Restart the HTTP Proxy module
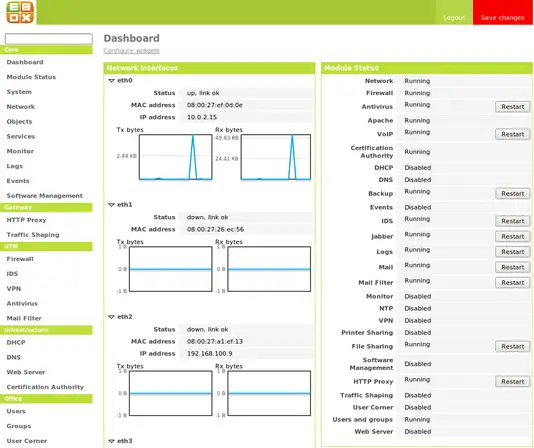The image size is (534, 448). (512, 382)
